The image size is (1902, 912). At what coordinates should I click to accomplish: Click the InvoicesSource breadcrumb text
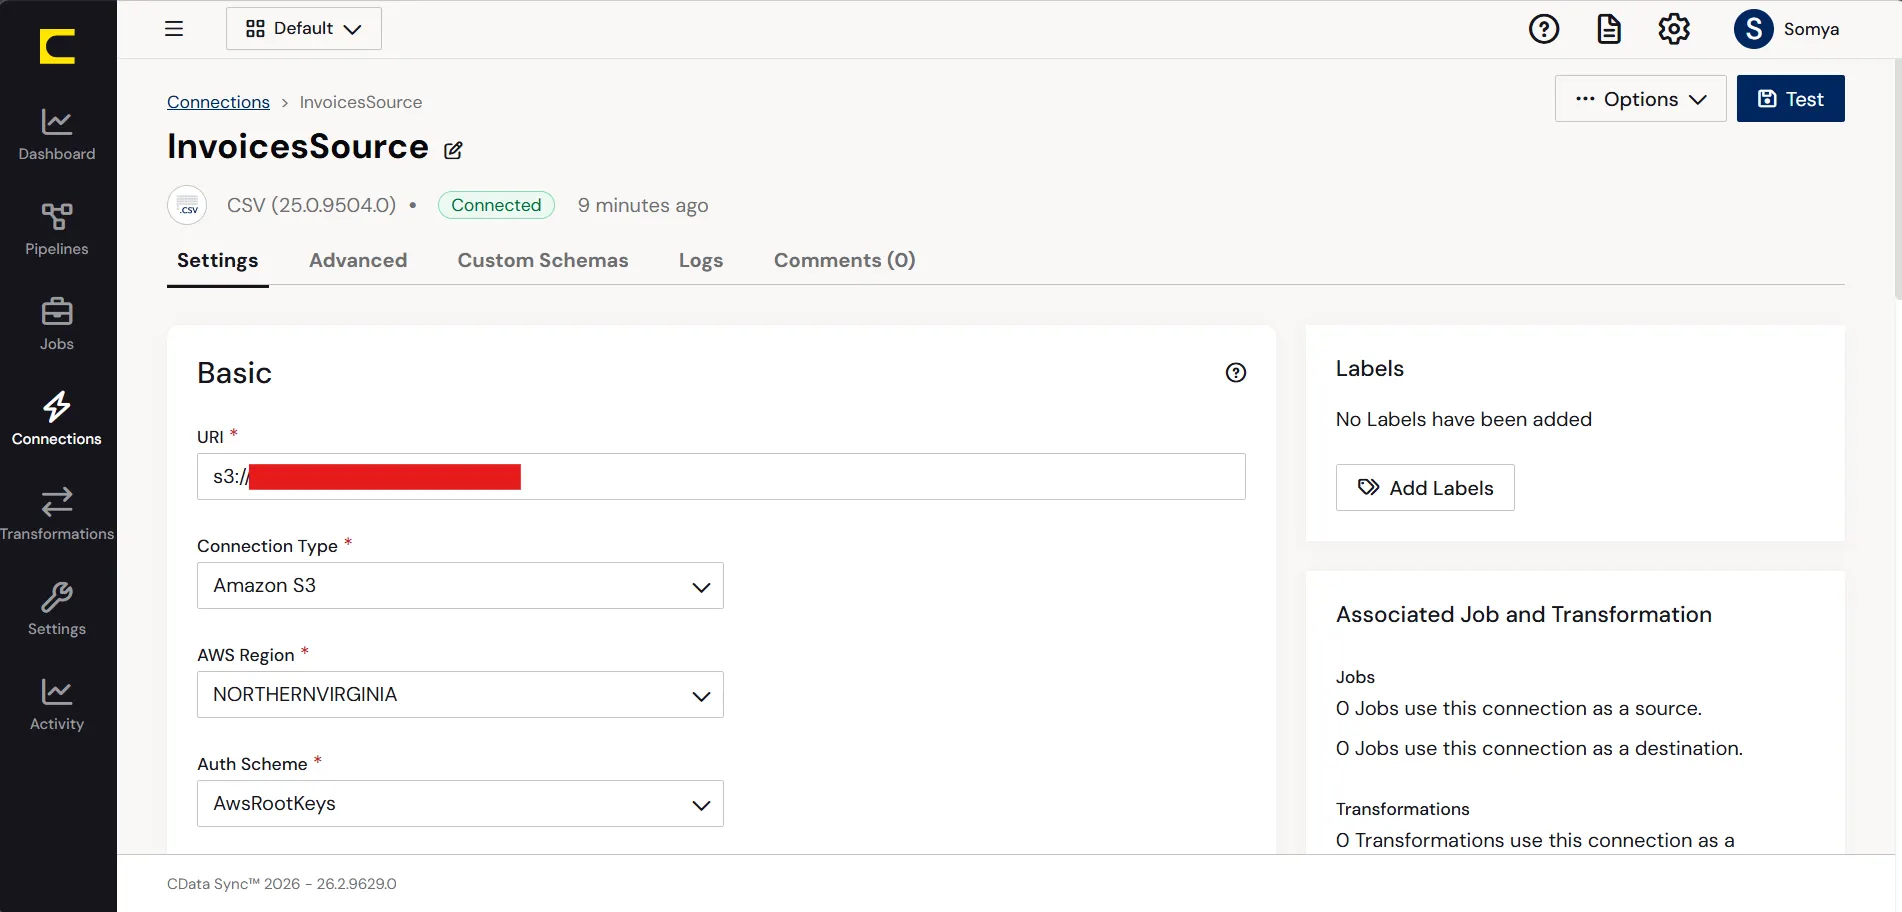tap(361, 102)
